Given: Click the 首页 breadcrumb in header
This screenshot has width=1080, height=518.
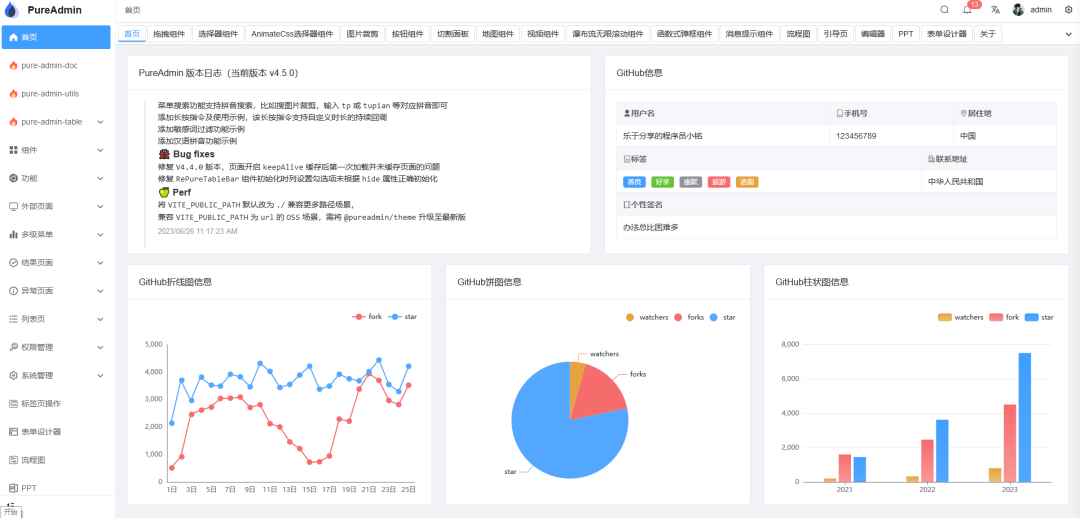Looking at the screenshot, I should pyautogui.click(x=132, y=10).
